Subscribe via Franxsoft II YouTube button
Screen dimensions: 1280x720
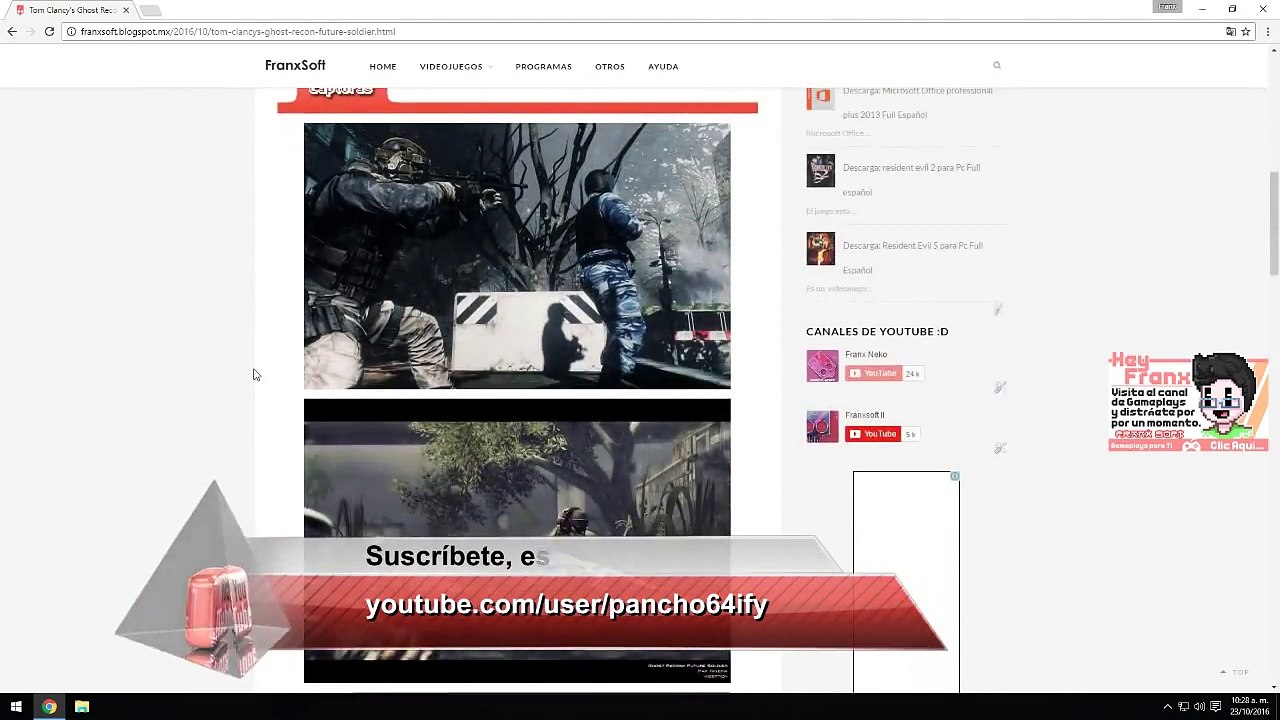pyautogui.click(x=873, y=434)
